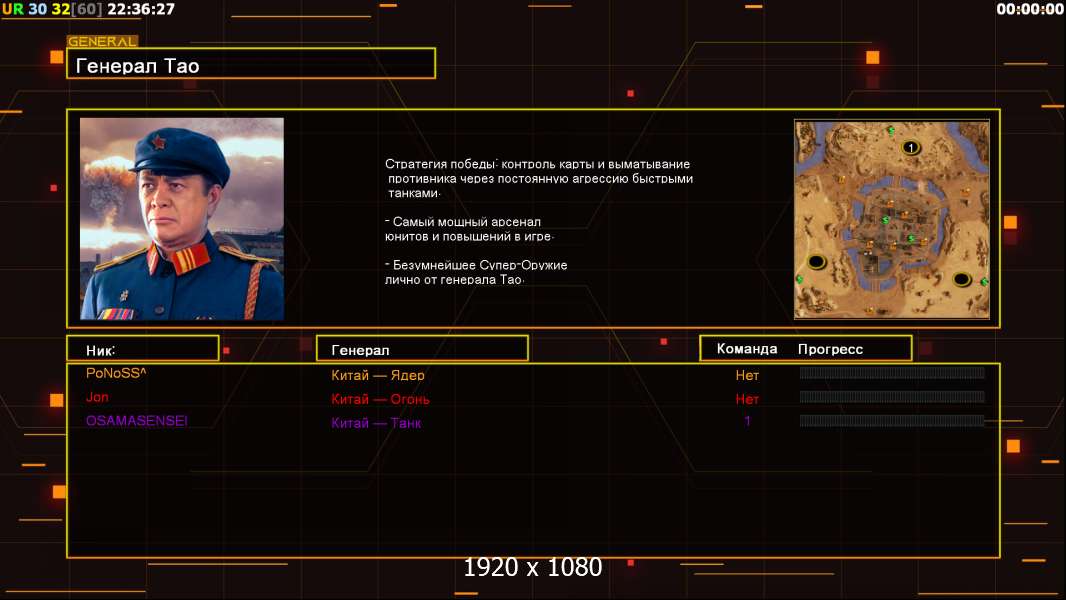This screenshot has width=1066, height=600.
Task: Click the loading progress bar for OSAMASENSEI
Action: click(x=891, y=421)
